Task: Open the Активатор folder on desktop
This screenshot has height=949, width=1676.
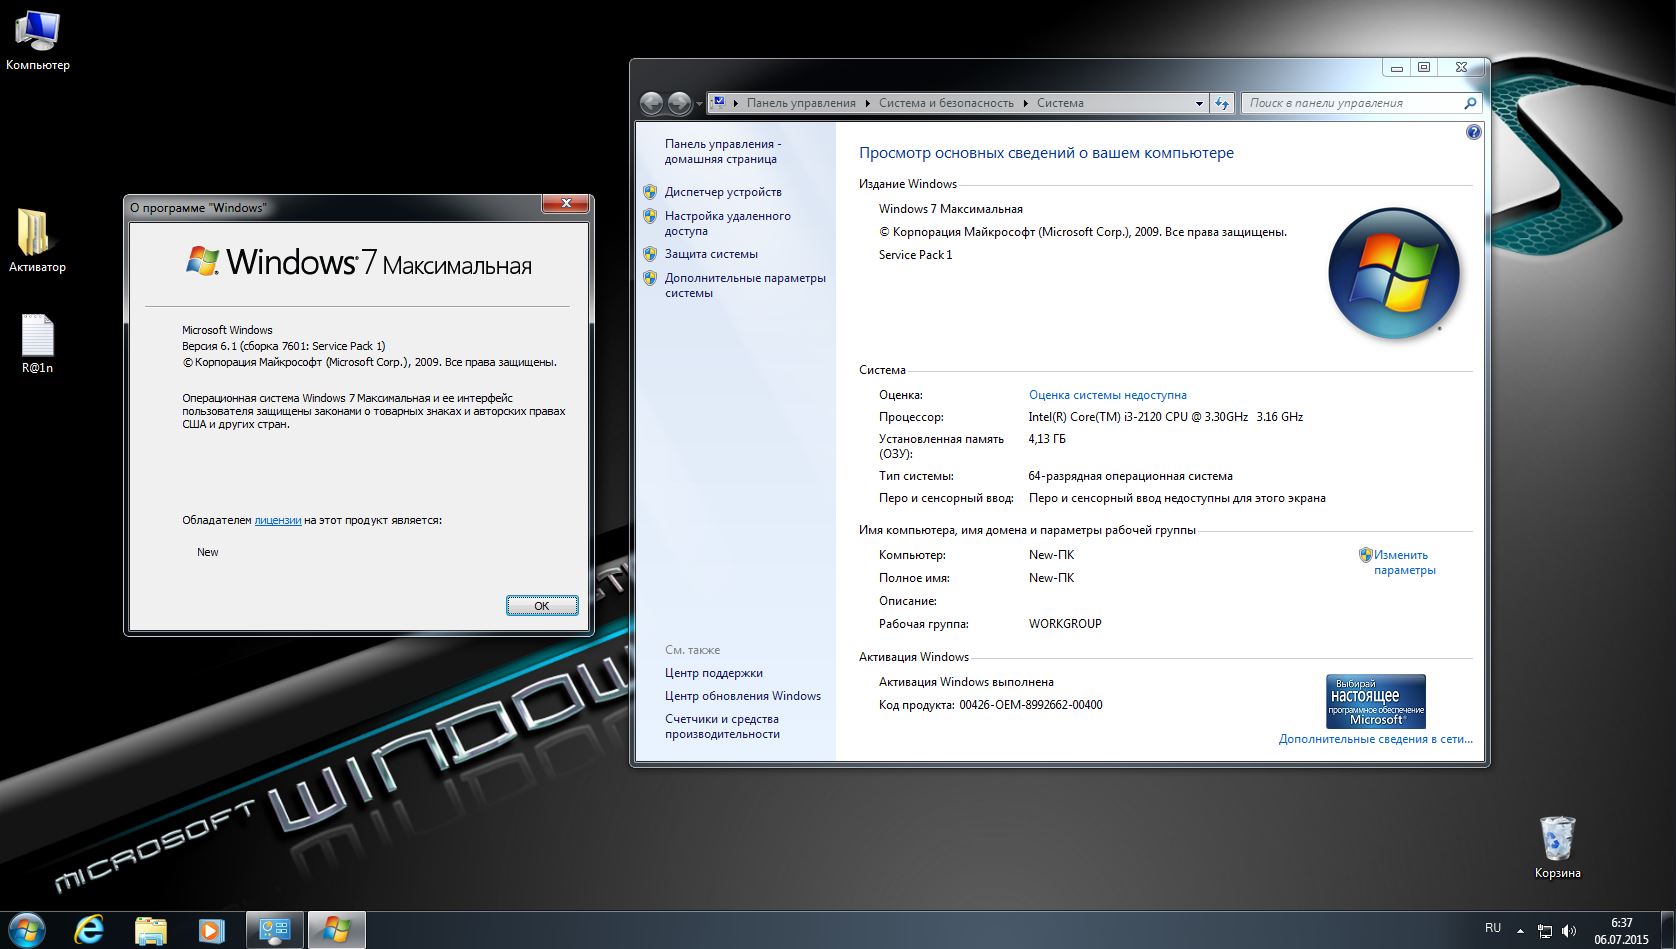Action: (x=37, y=241)
